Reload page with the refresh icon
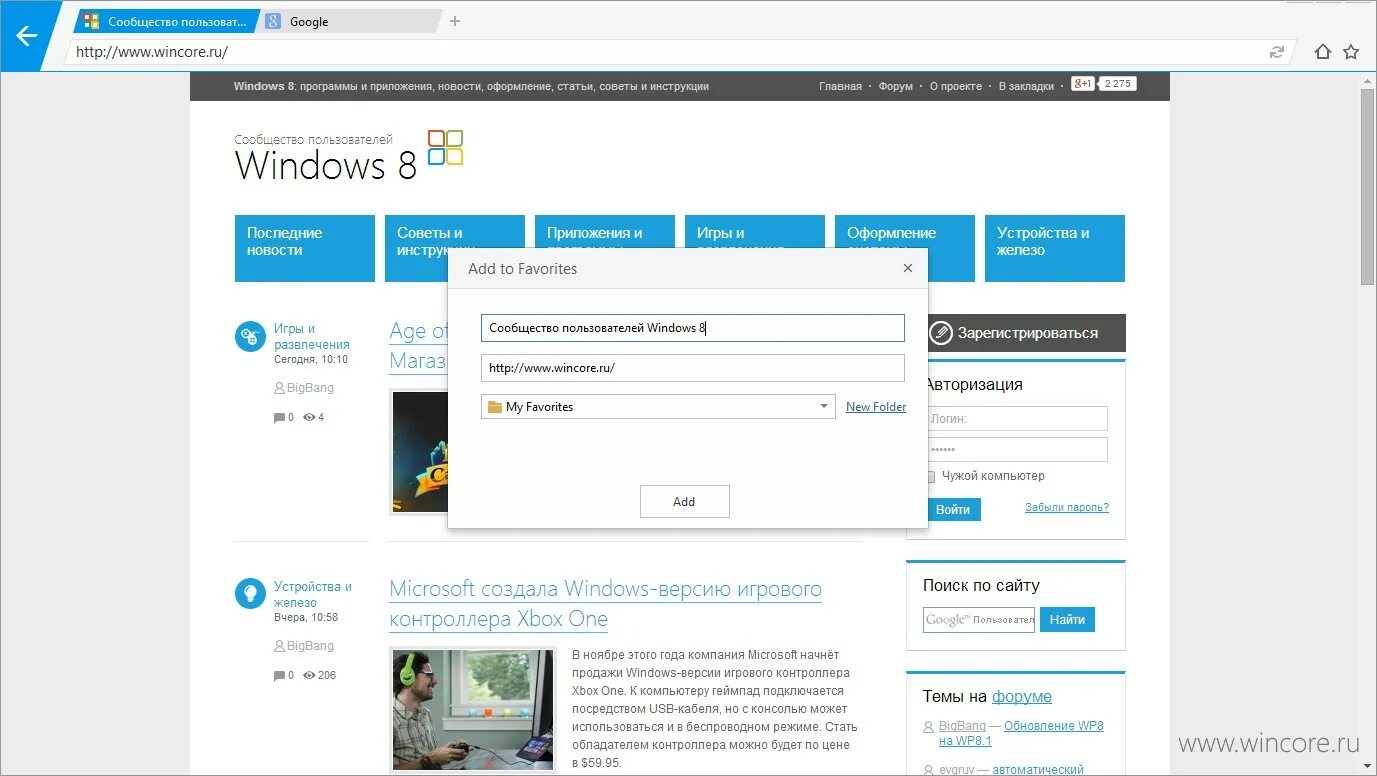This screenshot has width=1377, height=776. tap(1276, 52)
